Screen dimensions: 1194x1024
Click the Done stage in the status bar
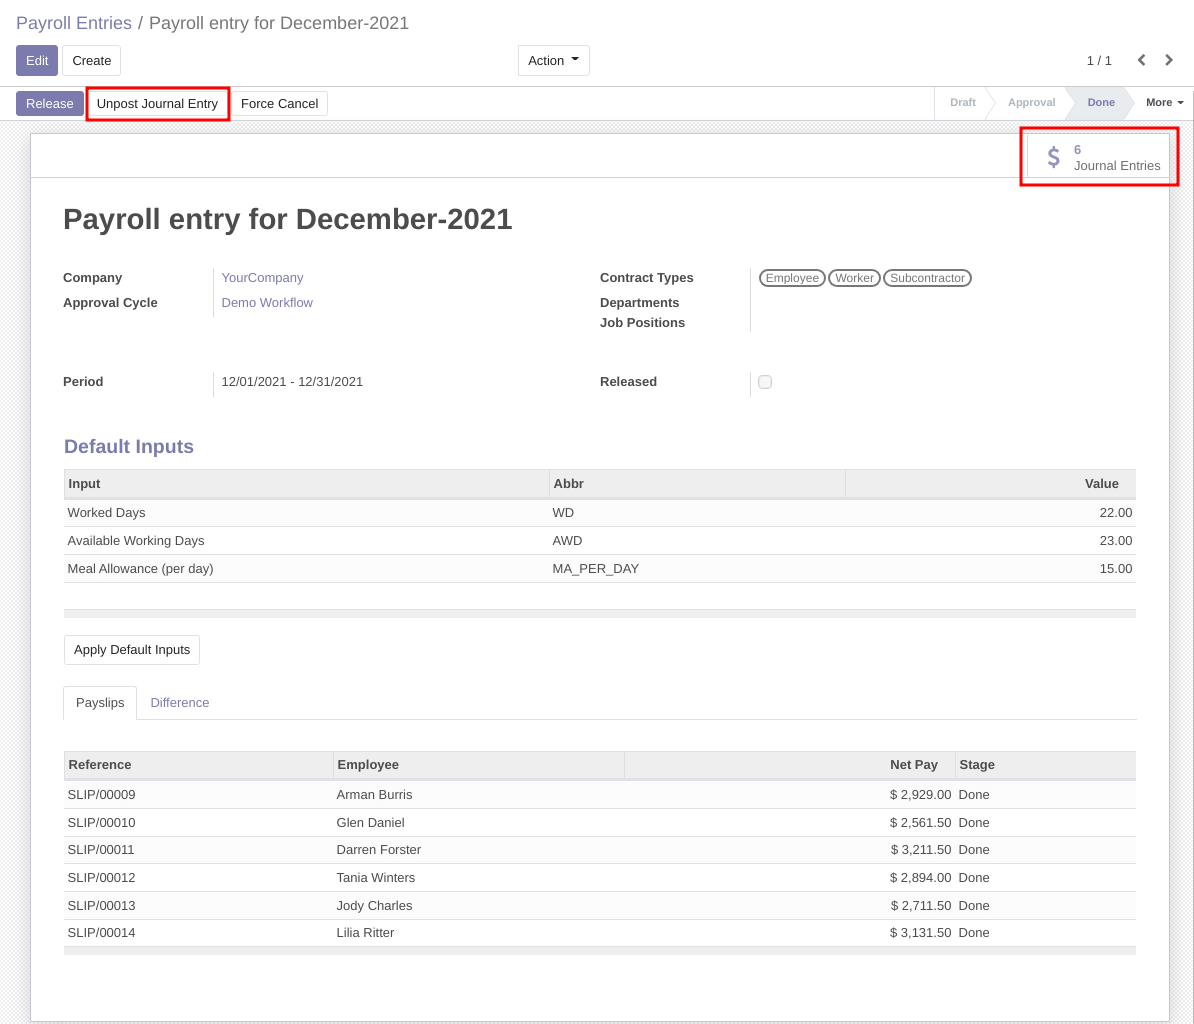click(x=1100, y=102)
